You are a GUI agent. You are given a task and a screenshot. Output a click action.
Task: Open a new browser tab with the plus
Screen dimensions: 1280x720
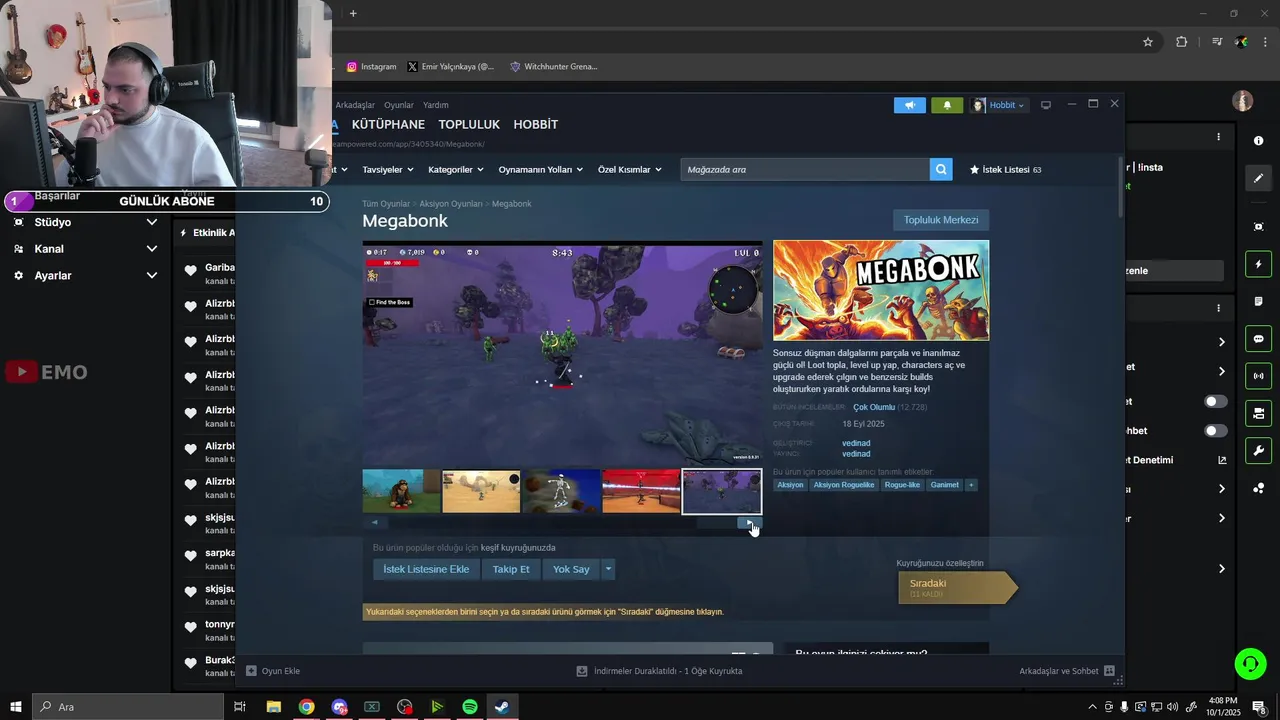pyautogui.click(x=353, y=13)
